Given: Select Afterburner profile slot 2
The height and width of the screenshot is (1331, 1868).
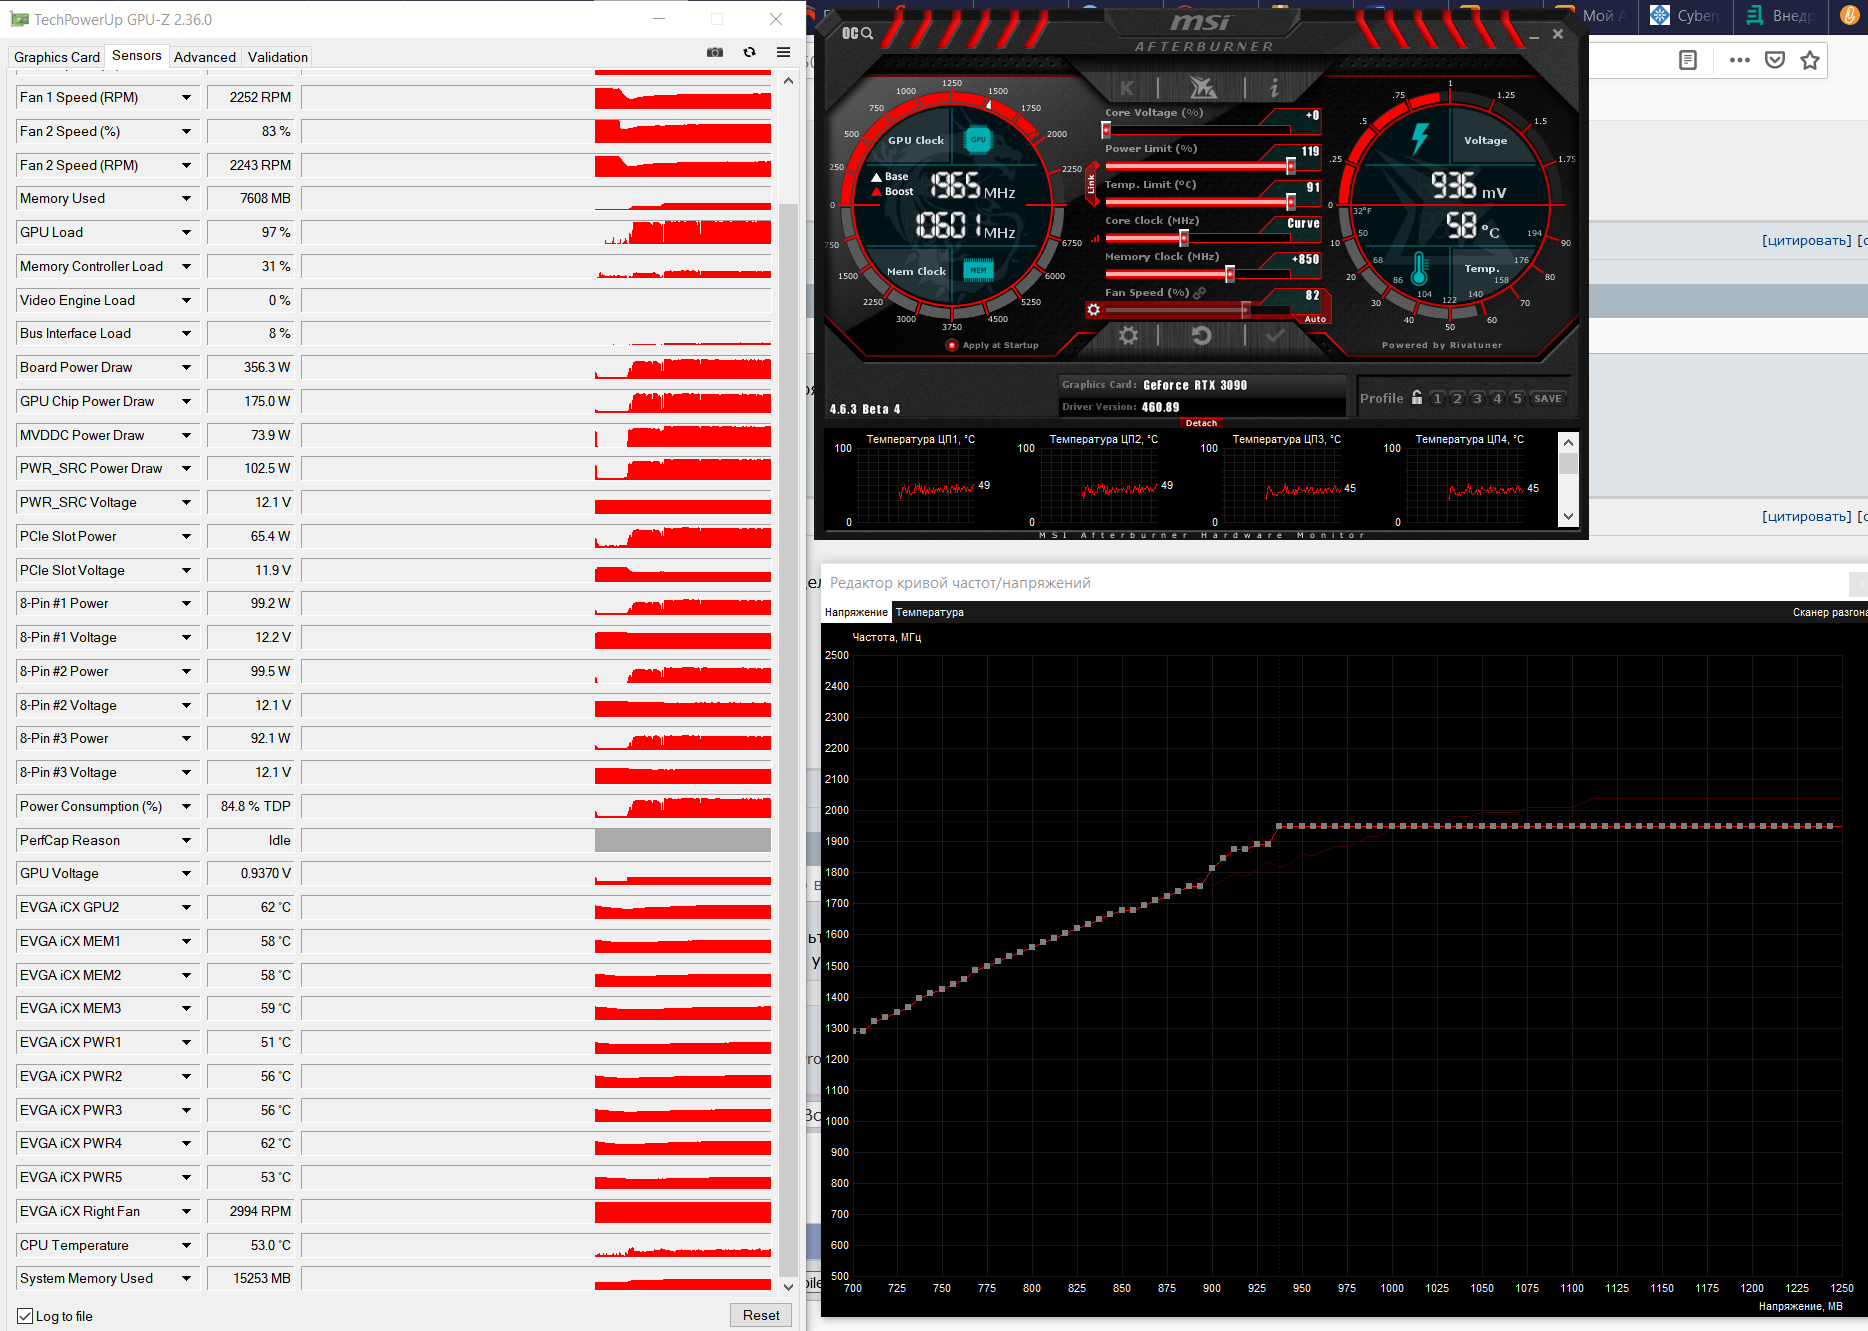Looking at the screenshot, I should (1458, 398).
